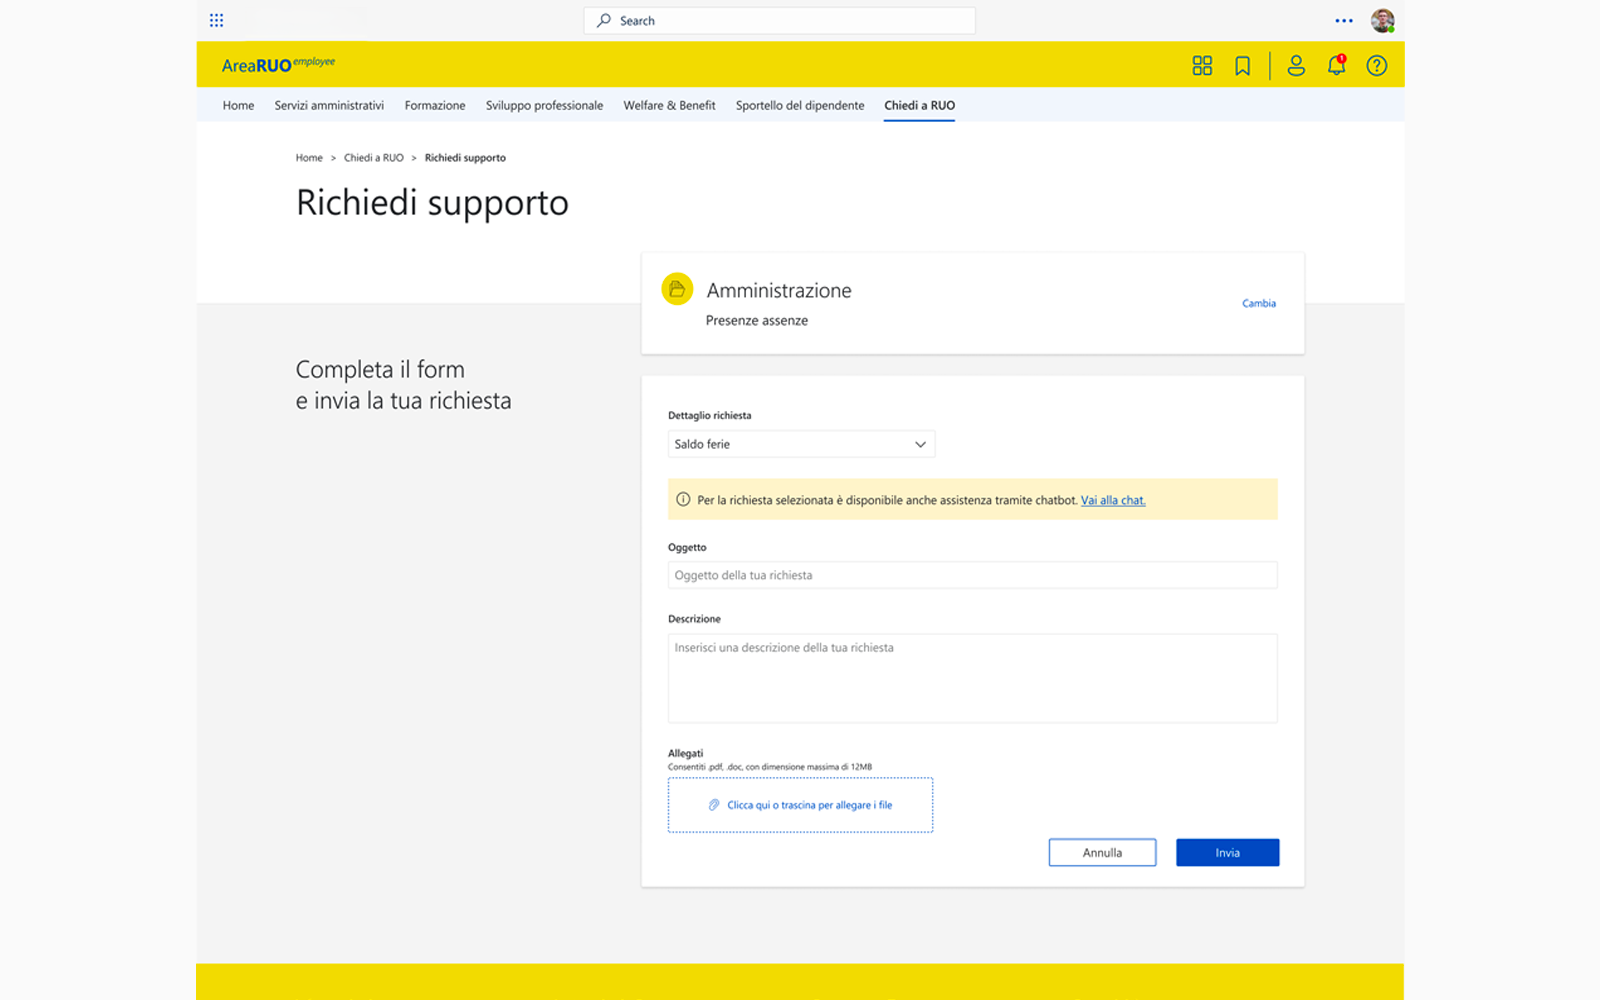Viewport: 1600px width, 1000px height.
Task: Open the Home menu item
Action: click(x=238, y=105)
